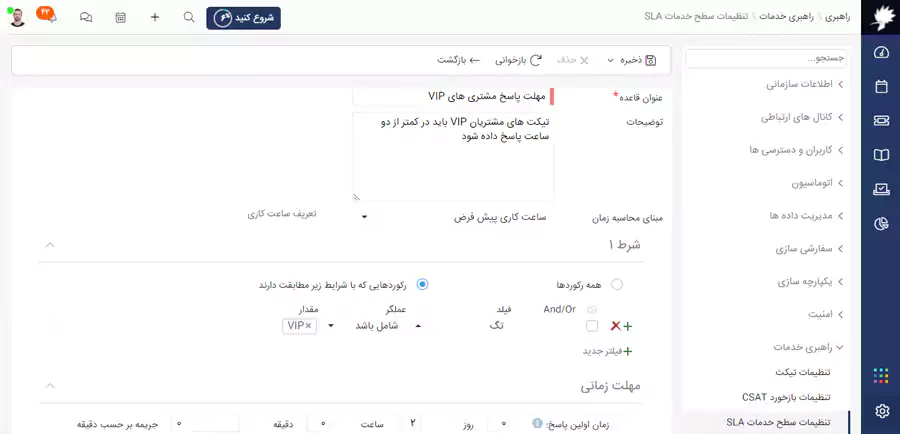Open the 'ساعت کاری پیش فرض' dropdown
This screenshot has height=434, width=900.
(x=453, y=217)
